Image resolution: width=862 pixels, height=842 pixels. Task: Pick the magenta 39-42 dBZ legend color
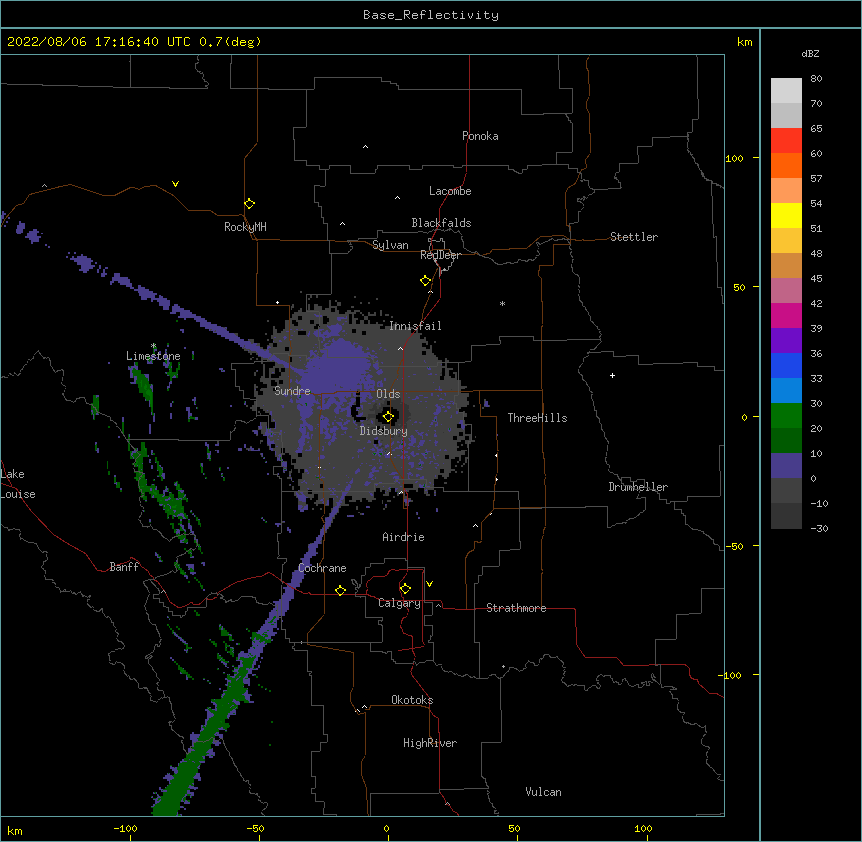[x=786, y=315]
